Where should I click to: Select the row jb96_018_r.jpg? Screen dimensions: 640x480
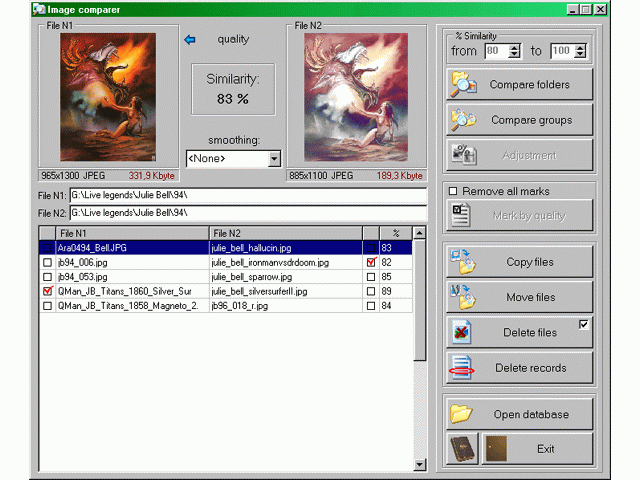(226, 306)
